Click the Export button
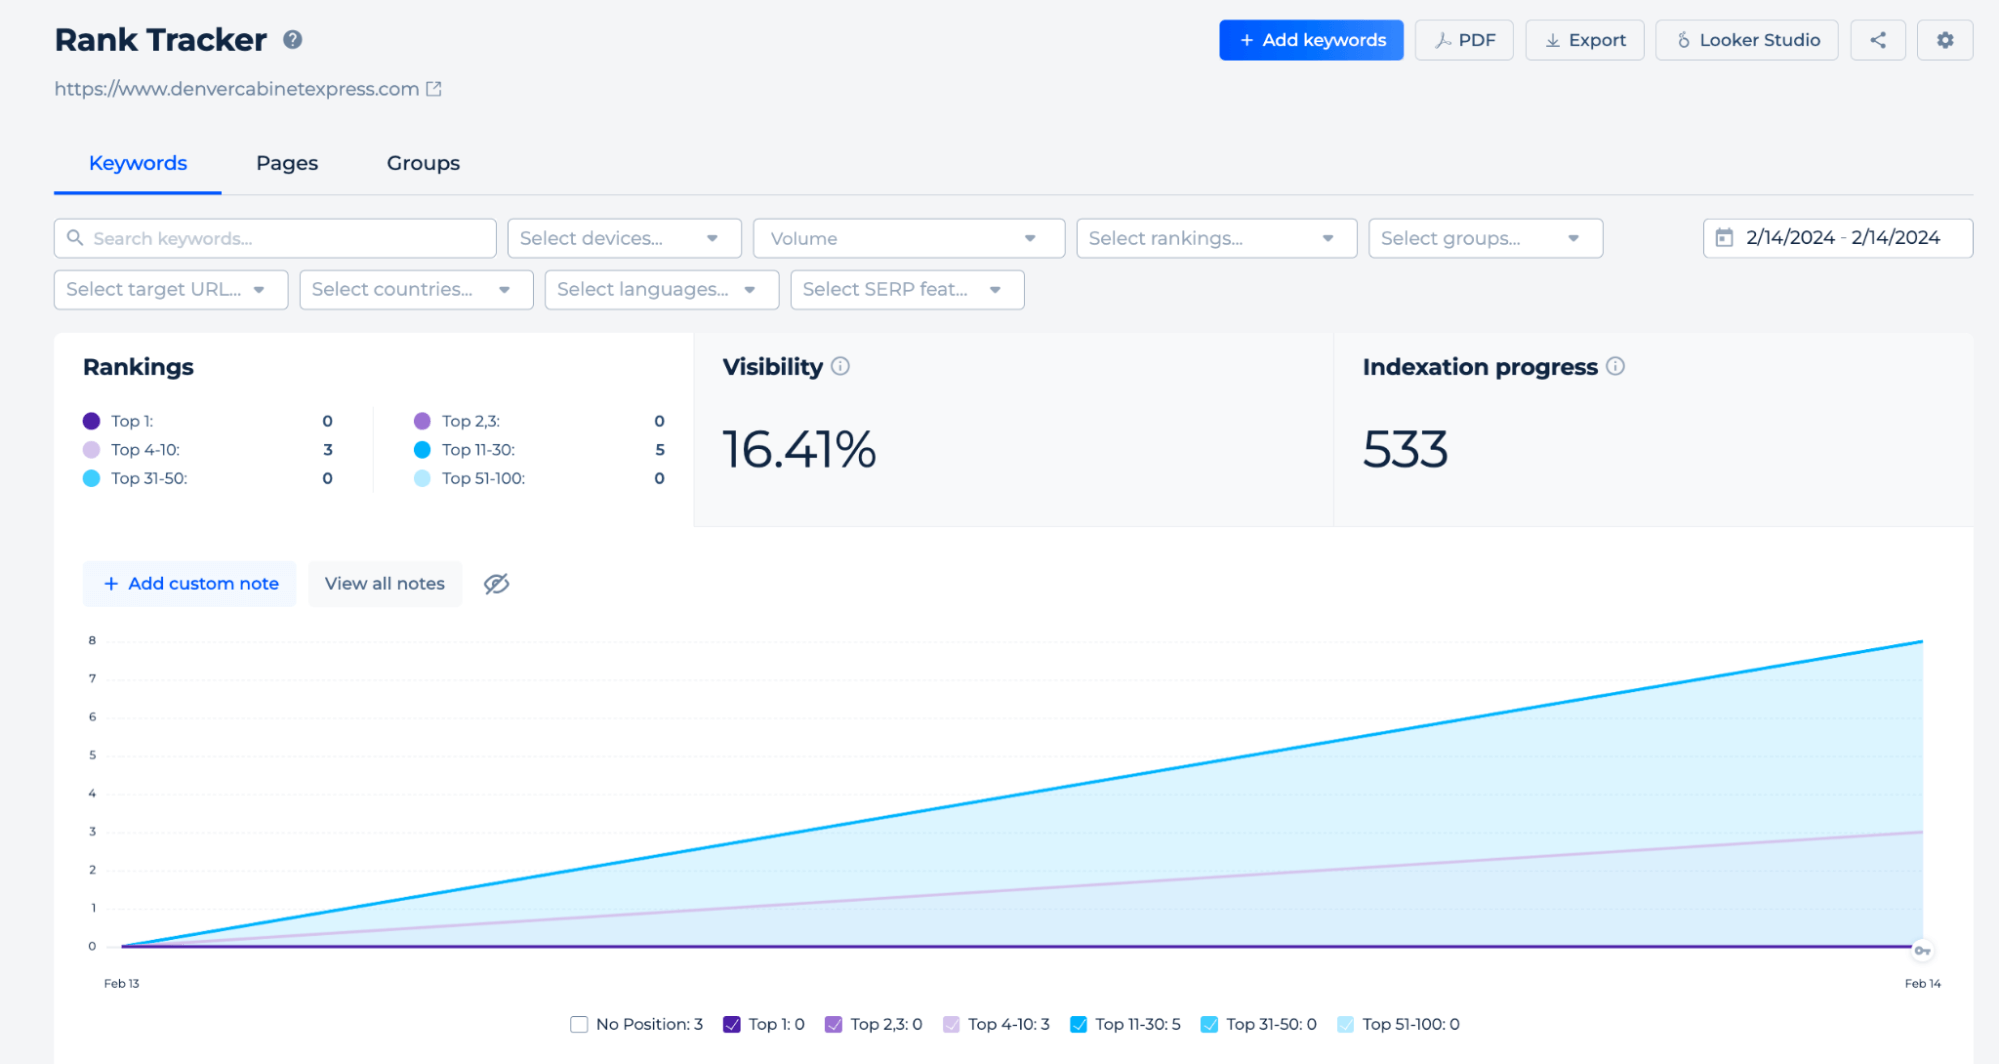 (1584, 40)
